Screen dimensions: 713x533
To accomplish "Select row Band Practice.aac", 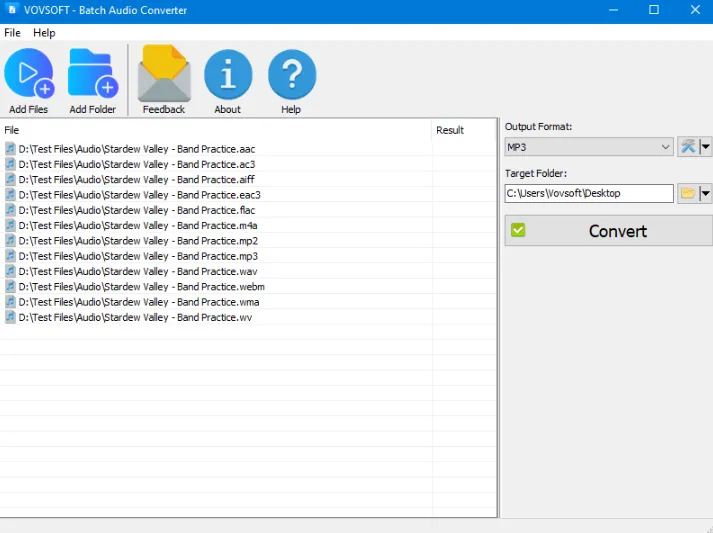I will pos(248,149).
